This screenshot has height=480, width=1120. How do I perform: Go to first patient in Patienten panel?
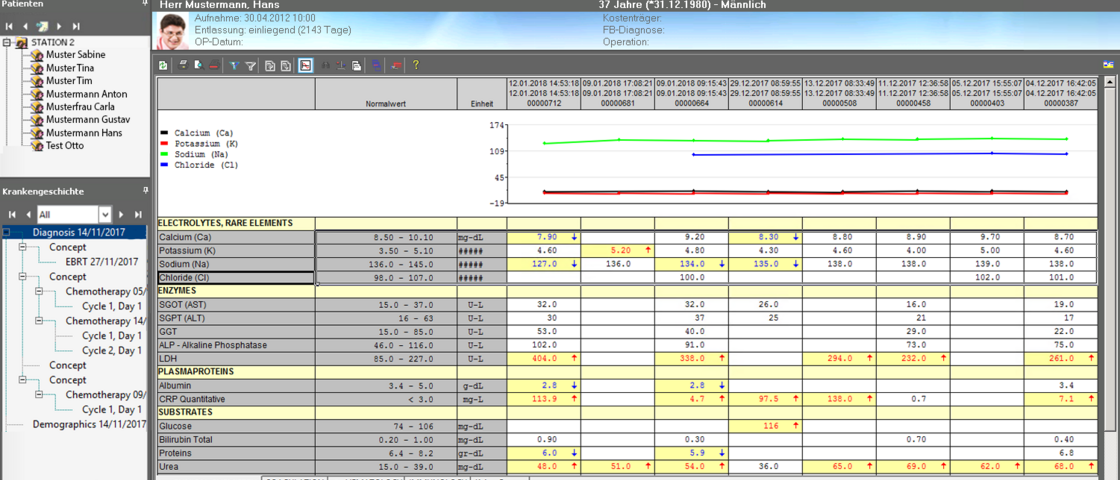[10, 26]
